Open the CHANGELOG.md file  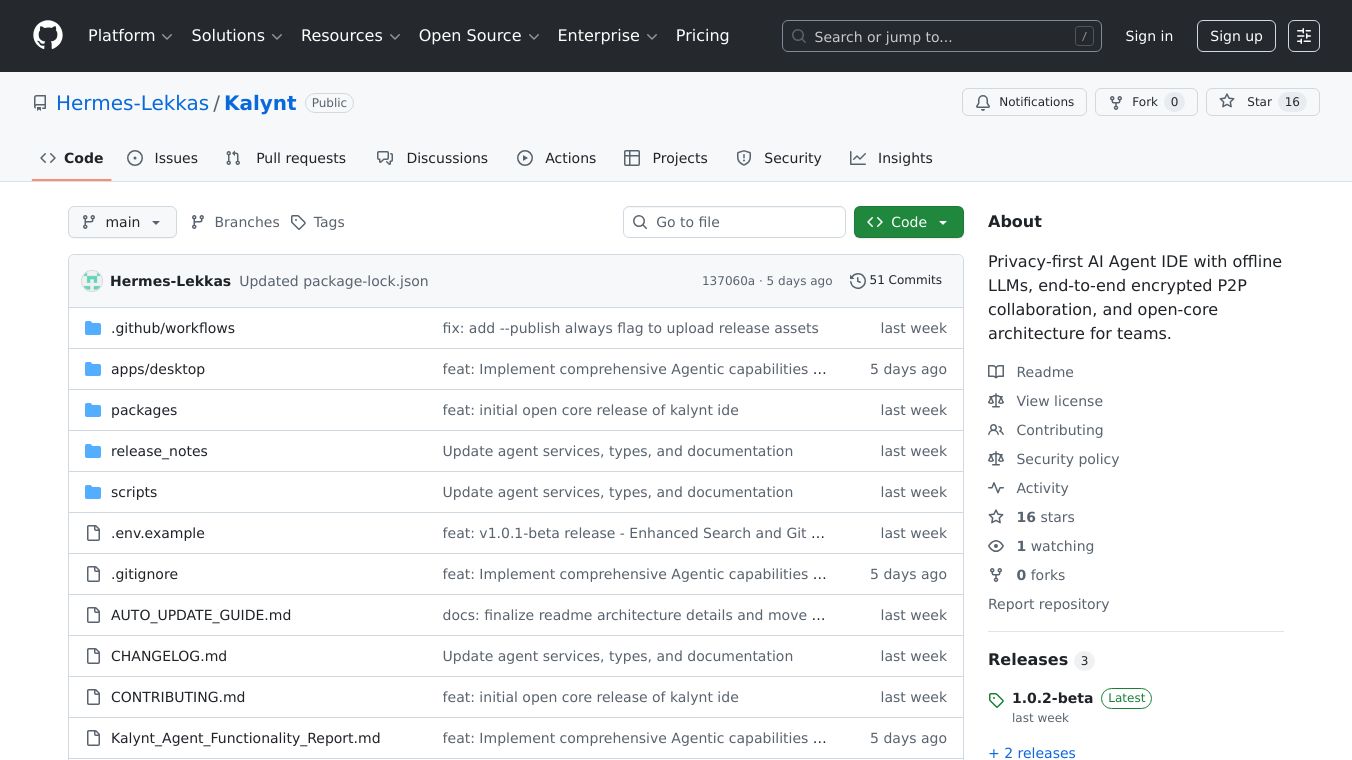(x=169, y=656)
